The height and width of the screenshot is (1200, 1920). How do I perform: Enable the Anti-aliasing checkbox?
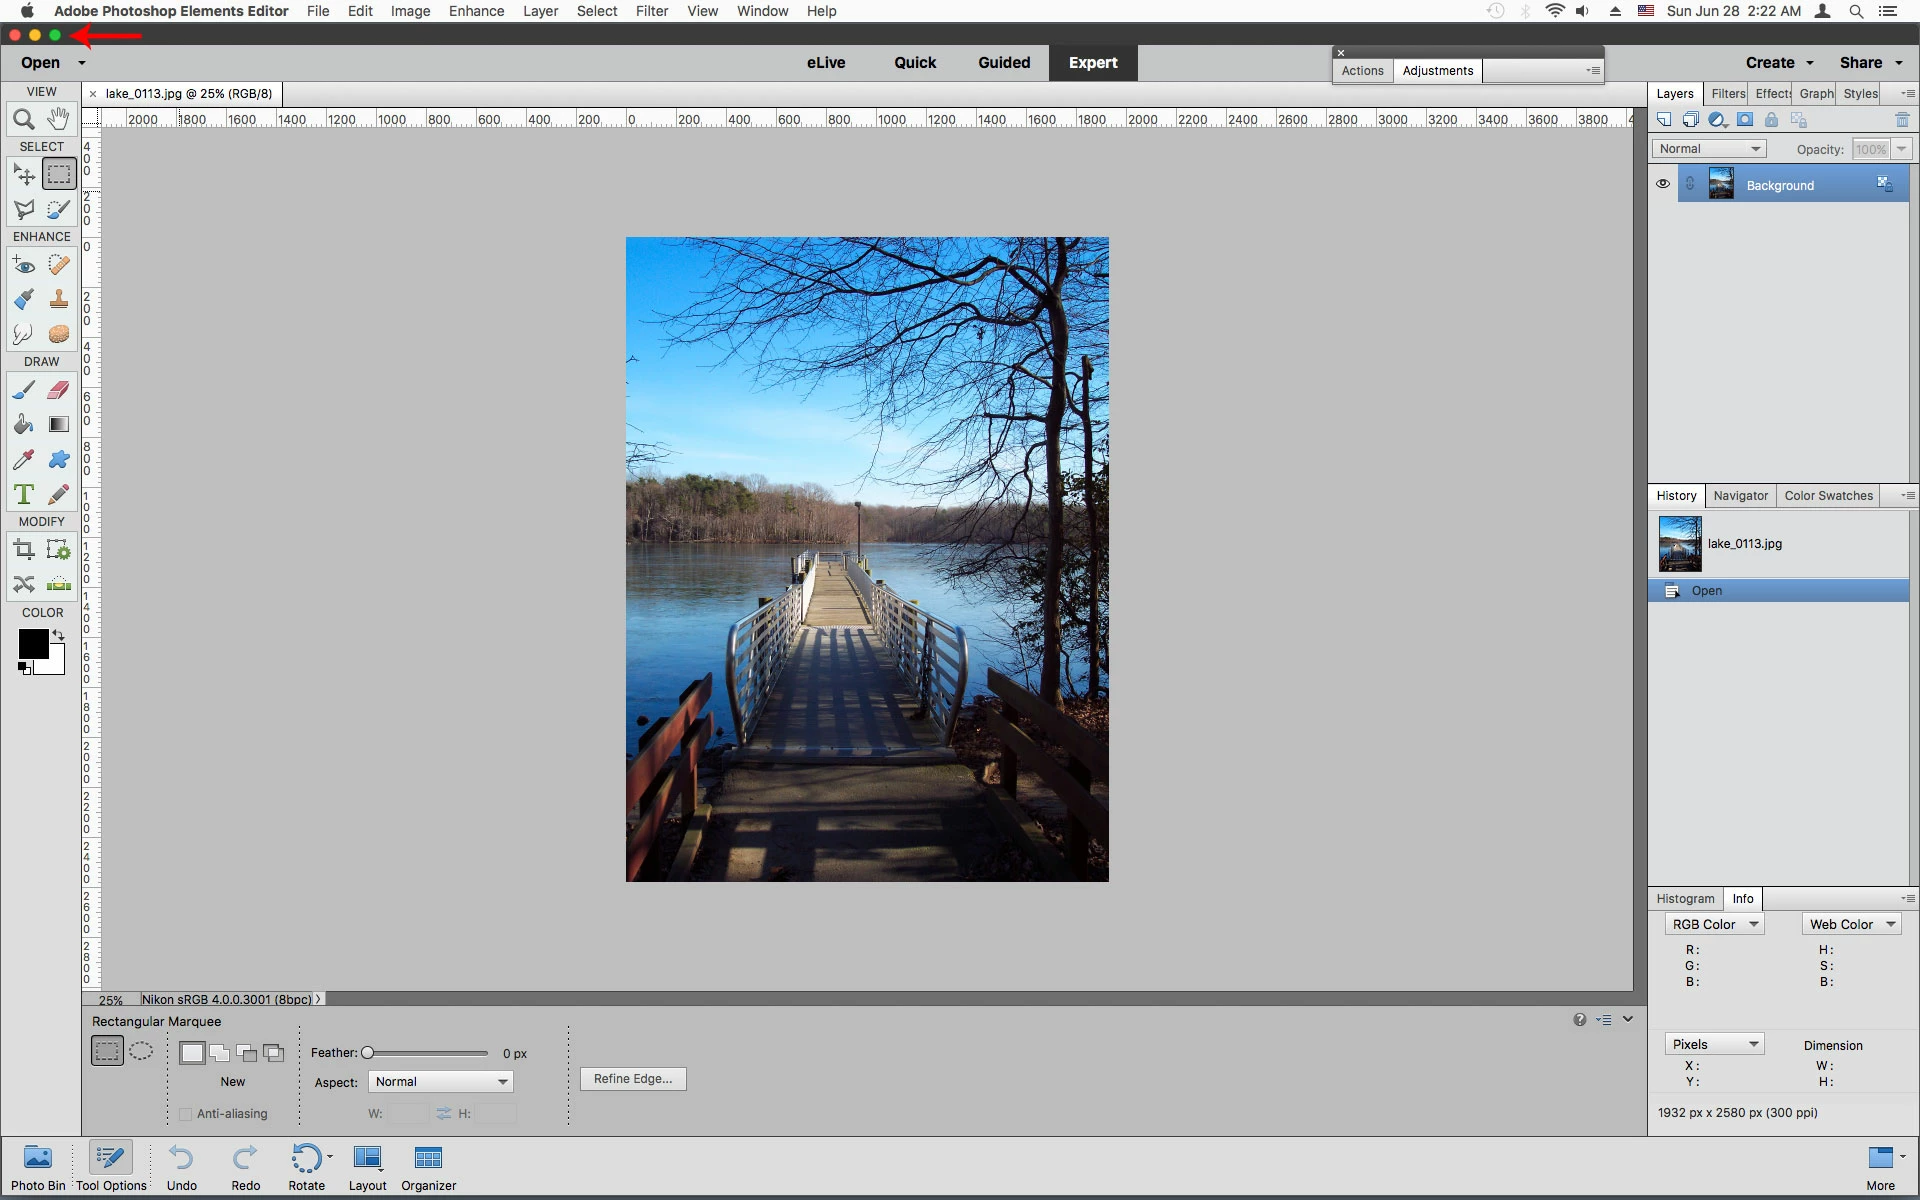pyautogui.click(x=186, y=1113)
